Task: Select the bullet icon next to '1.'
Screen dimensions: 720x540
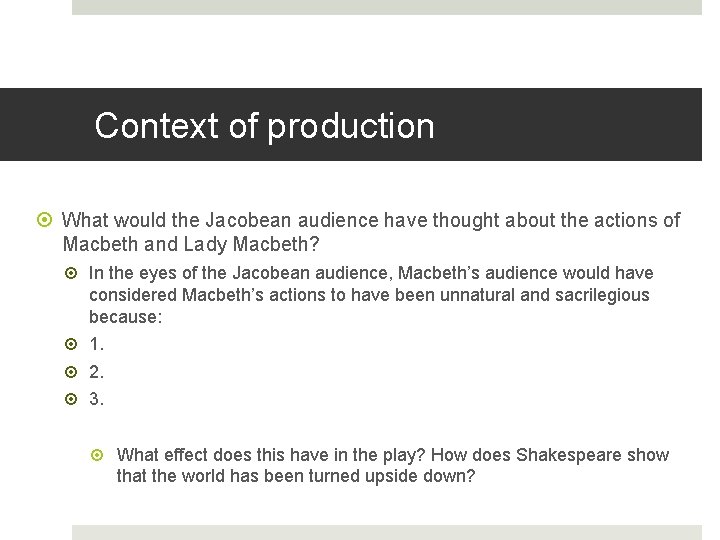Action: (71, 344)
